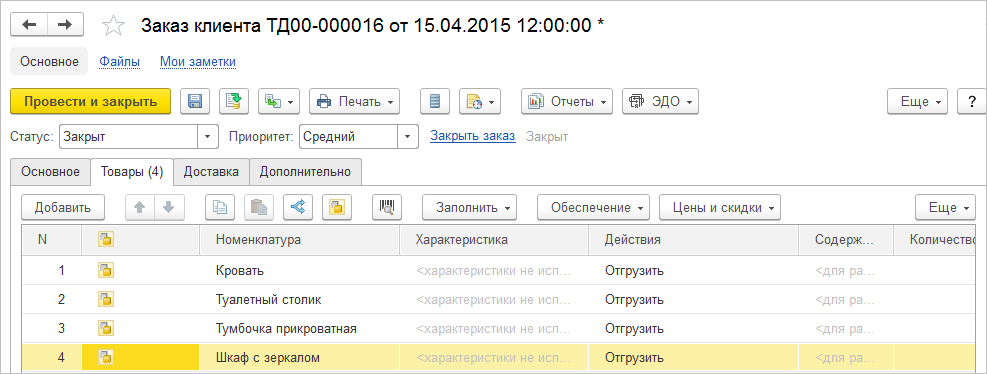Open the document structure list icon
The width and height of the screenshot is (987, 374).
tap(435, 101)
